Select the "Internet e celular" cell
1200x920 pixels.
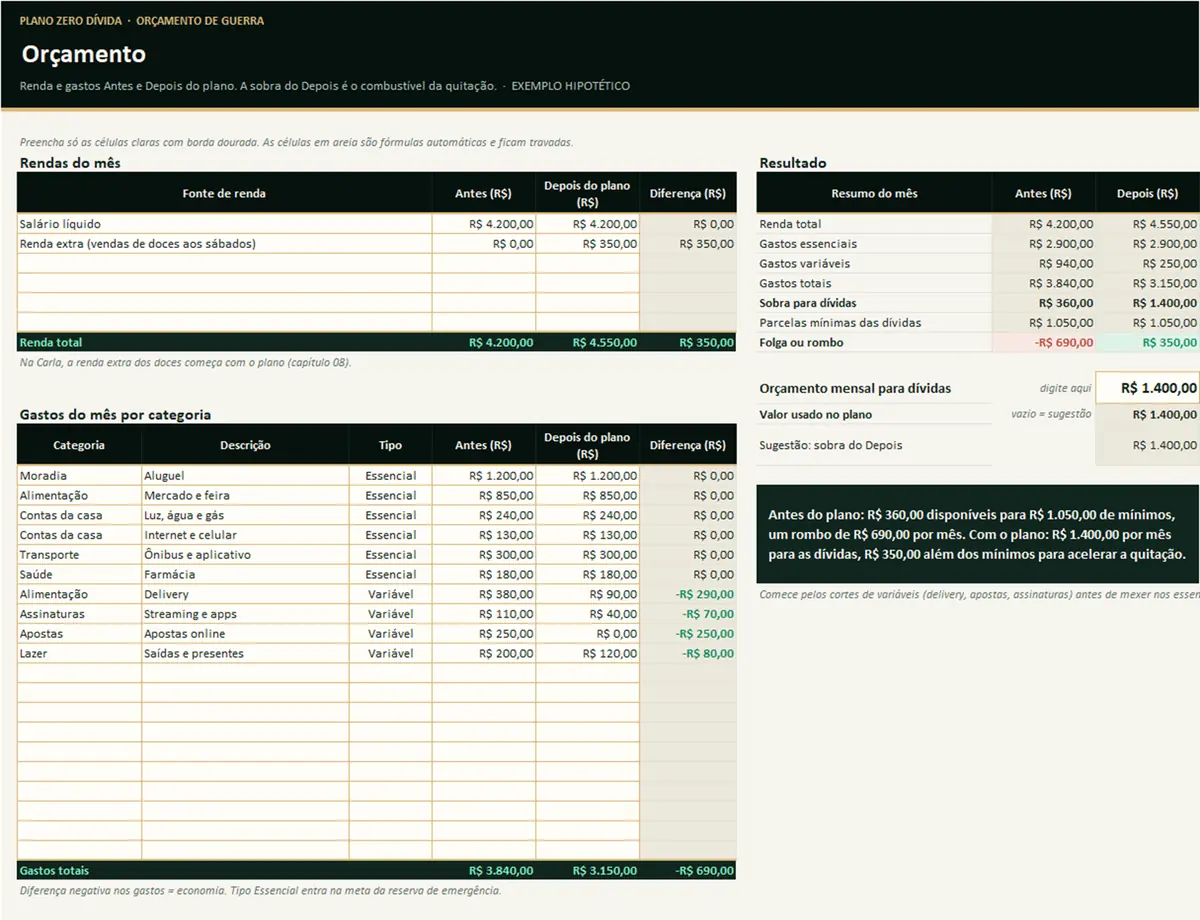(245, 535)
